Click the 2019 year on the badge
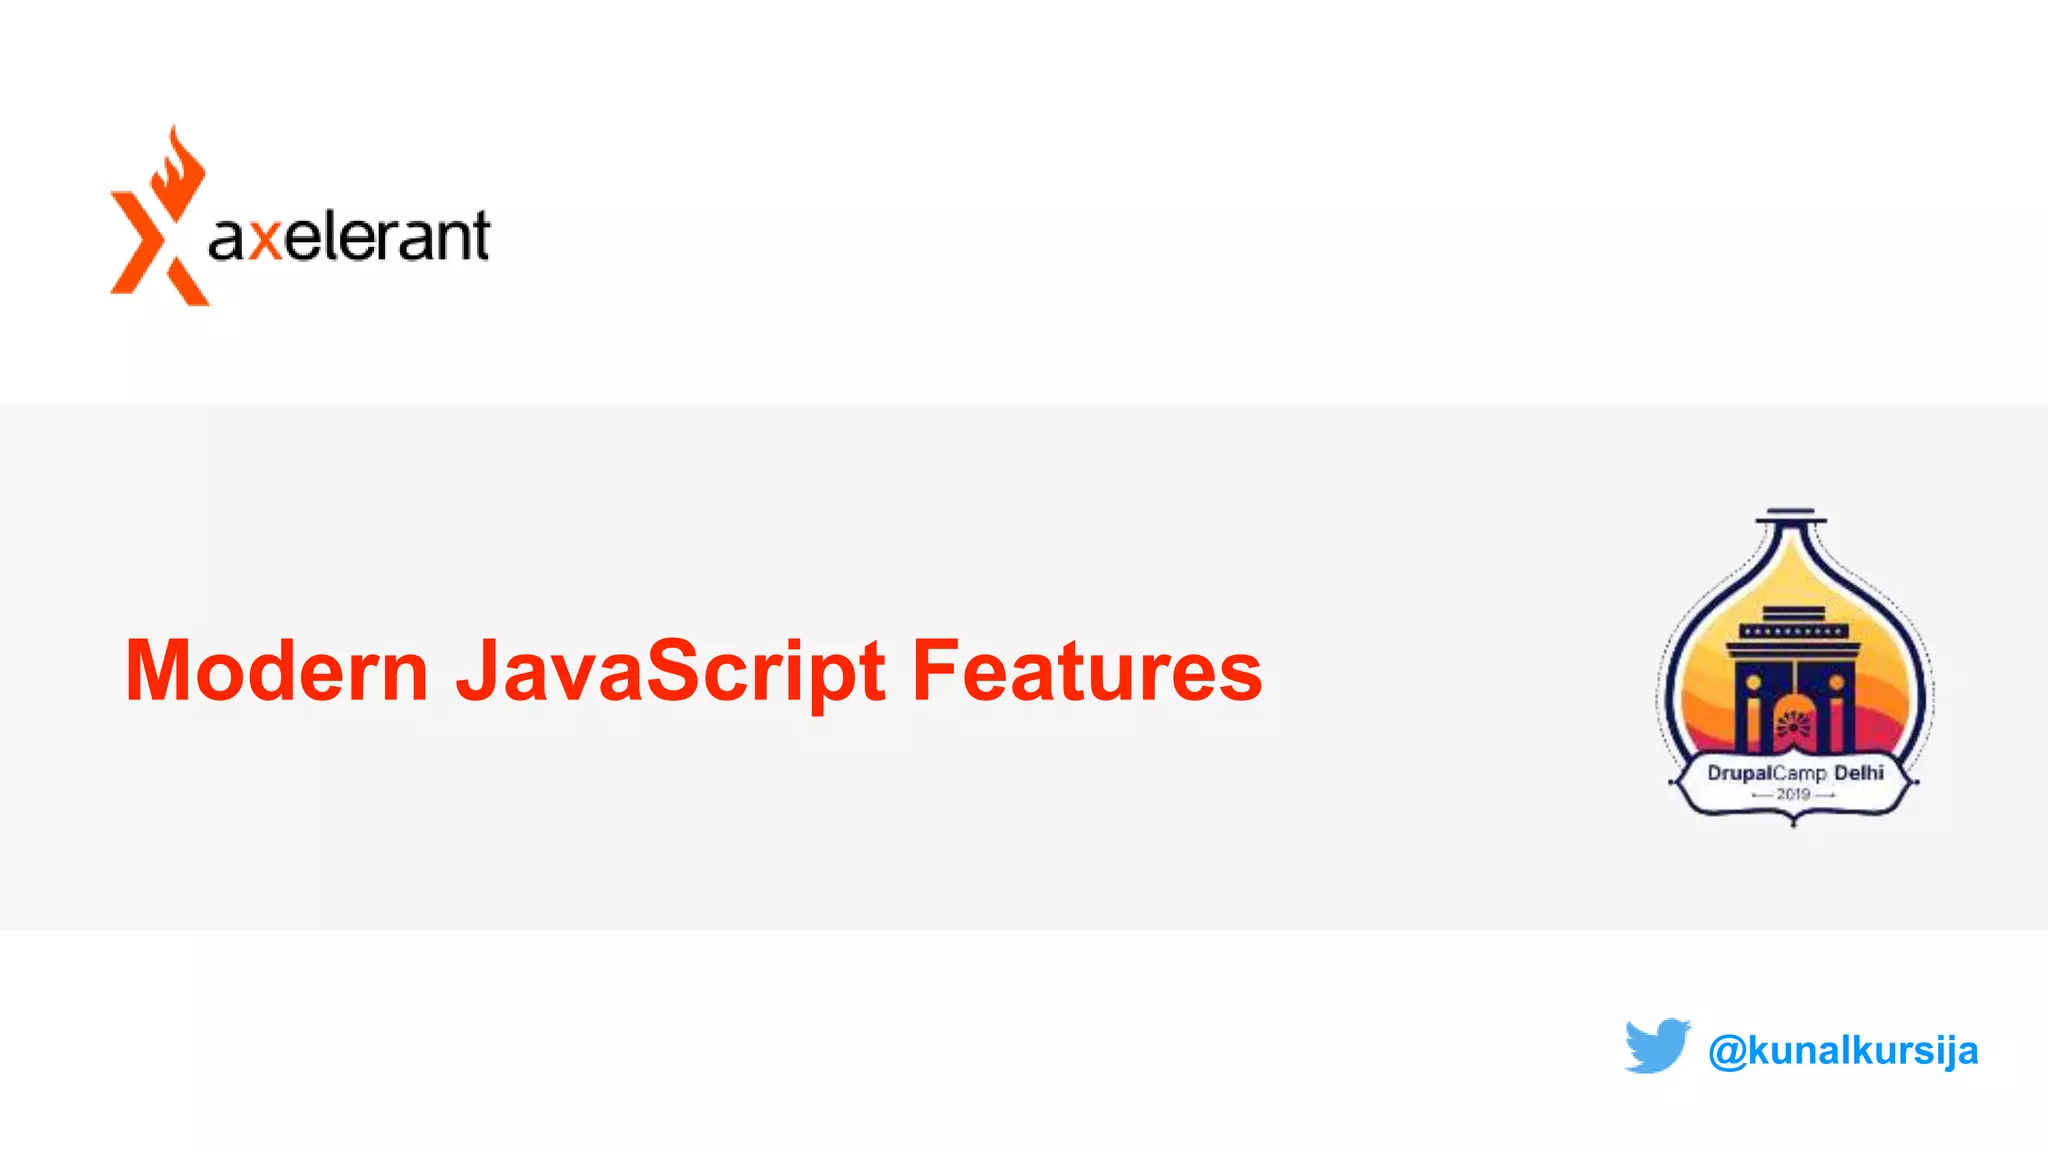 (x=1793, y=794)
